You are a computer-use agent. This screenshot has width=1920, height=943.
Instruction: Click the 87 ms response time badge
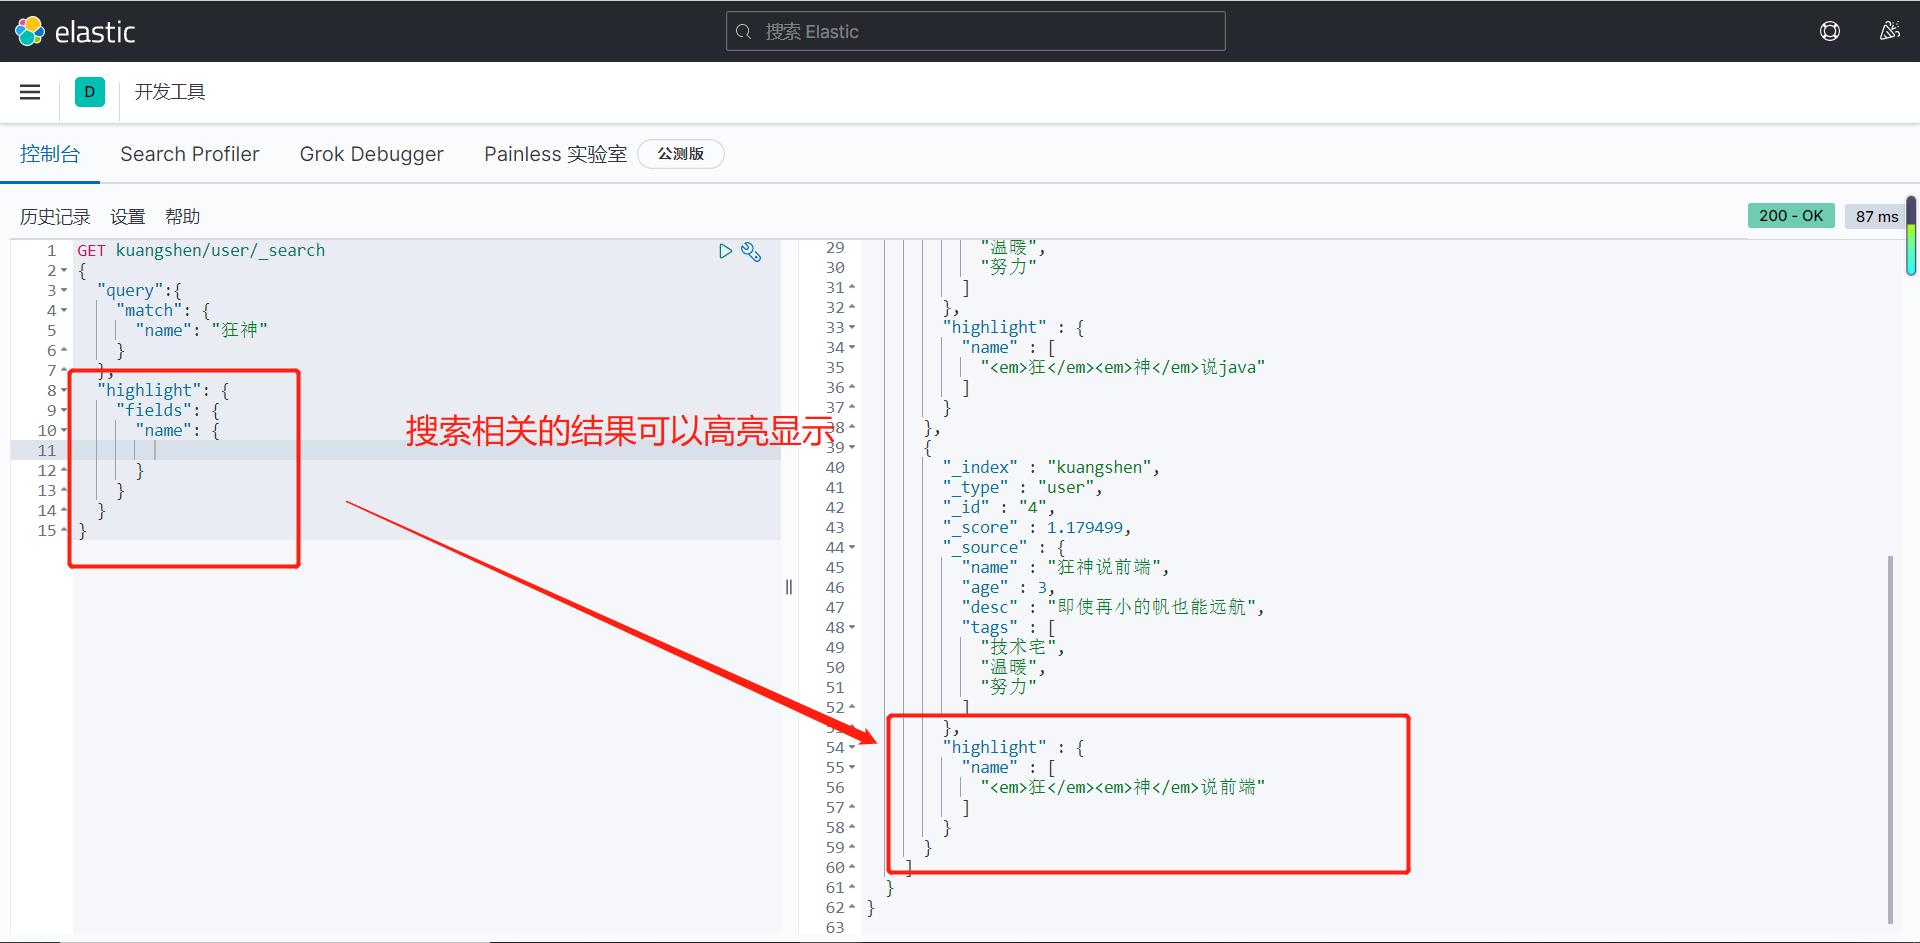click(1877, 216)
